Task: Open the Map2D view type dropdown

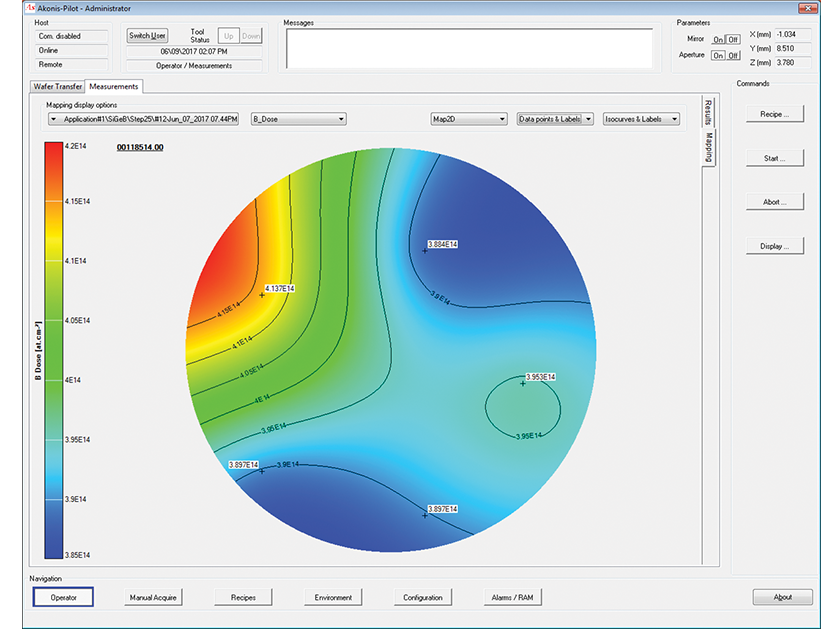Action: 500,118
